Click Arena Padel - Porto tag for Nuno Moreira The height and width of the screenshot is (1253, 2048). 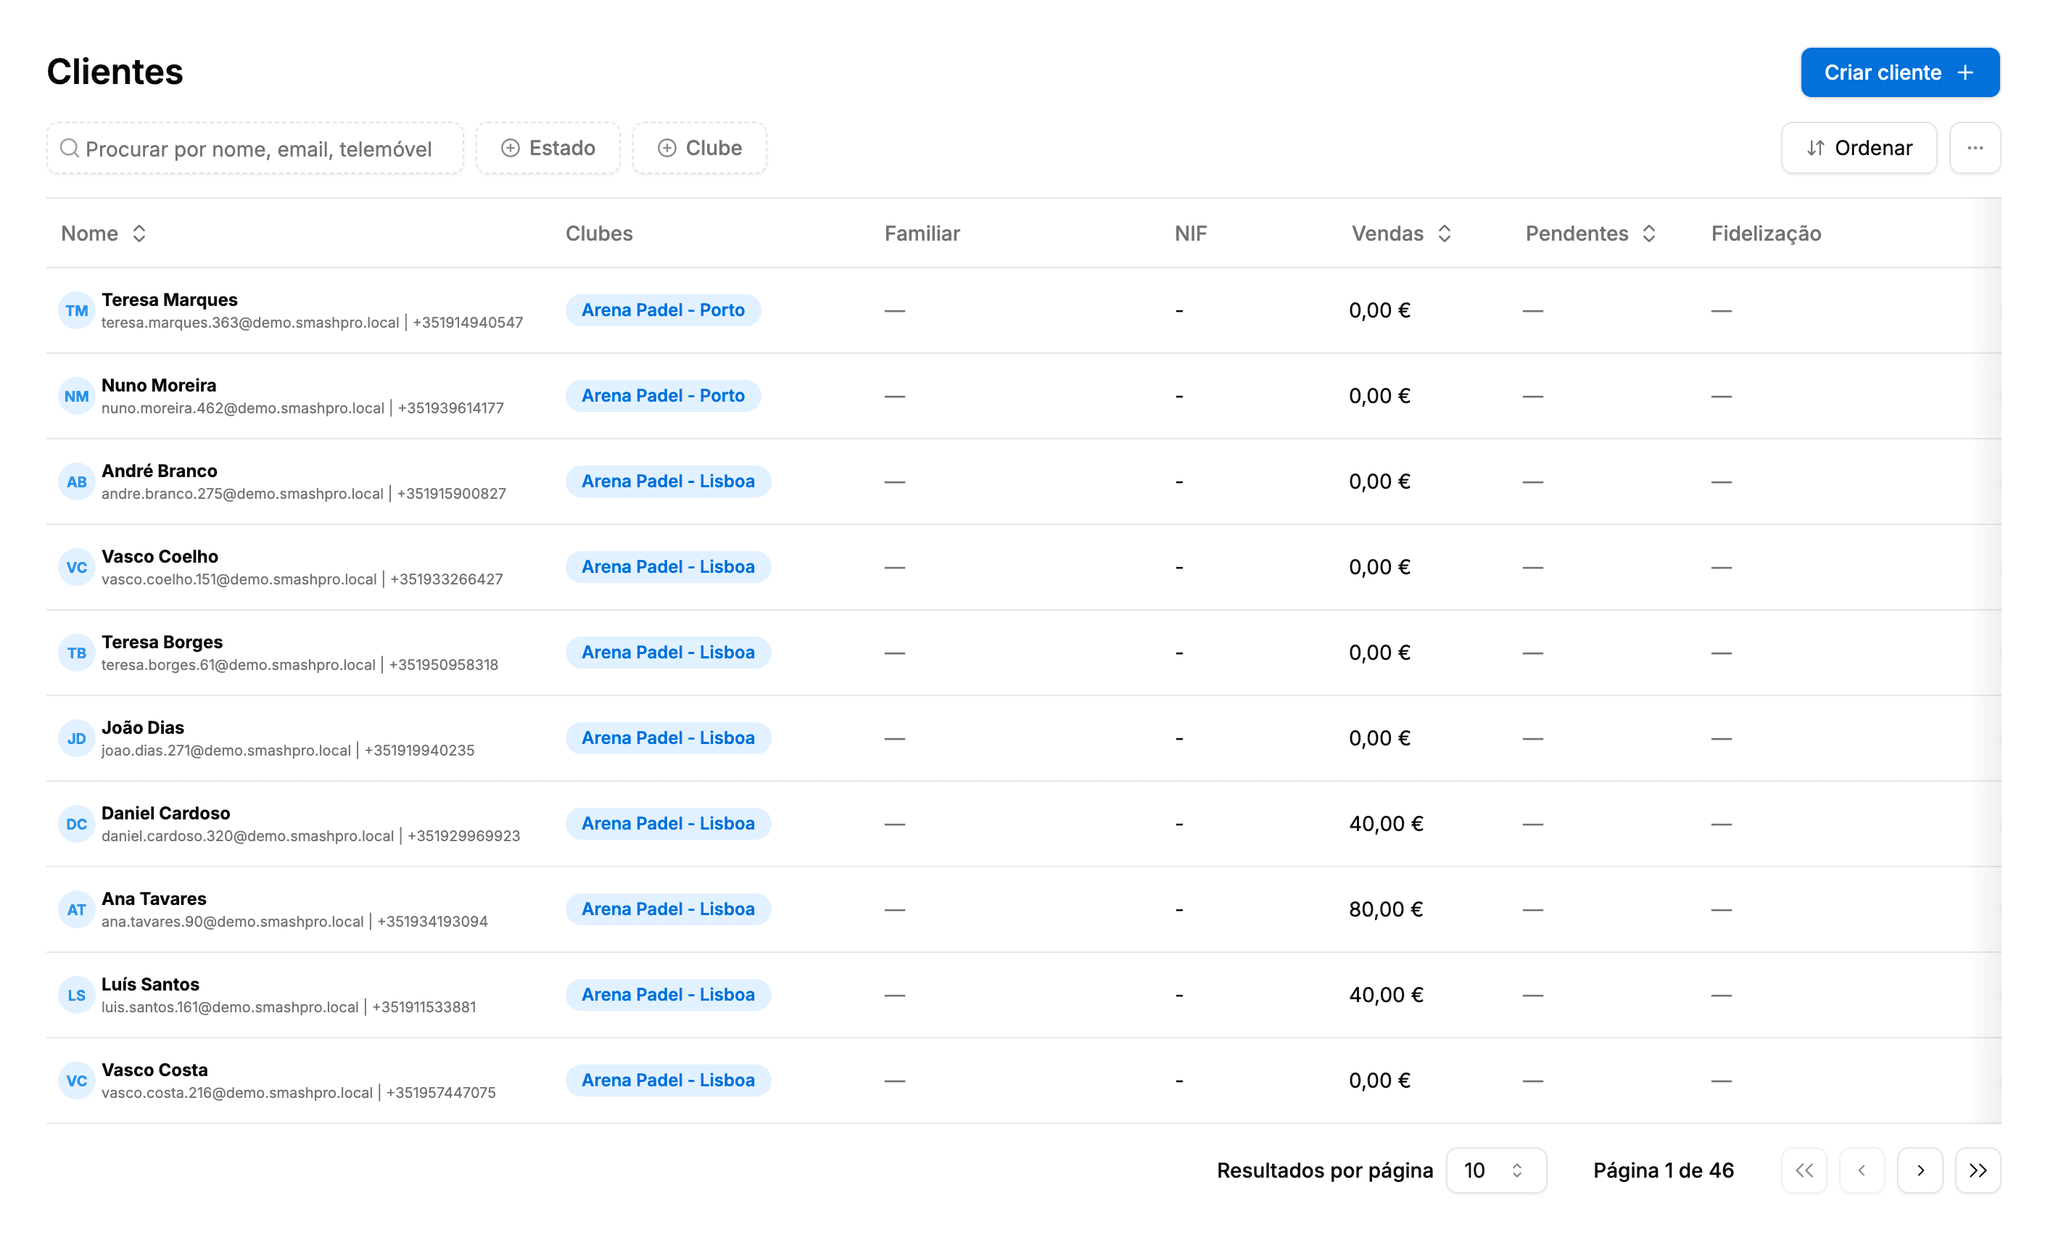click(663, 396)
